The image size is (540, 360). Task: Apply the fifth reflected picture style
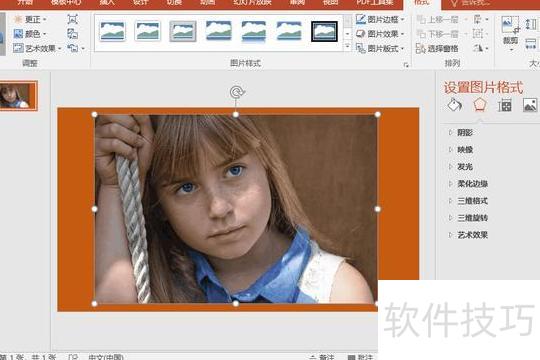coord(254,31)
